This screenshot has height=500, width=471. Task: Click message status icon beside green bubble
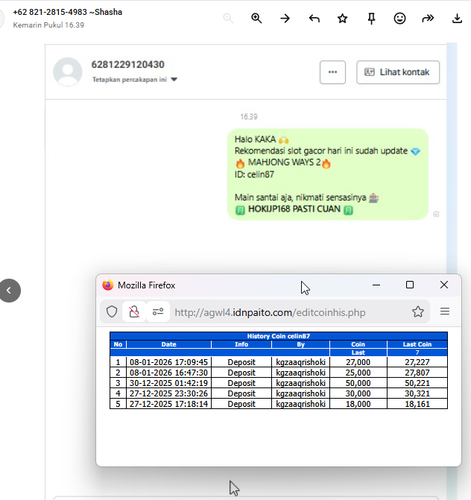click(436, 214)
